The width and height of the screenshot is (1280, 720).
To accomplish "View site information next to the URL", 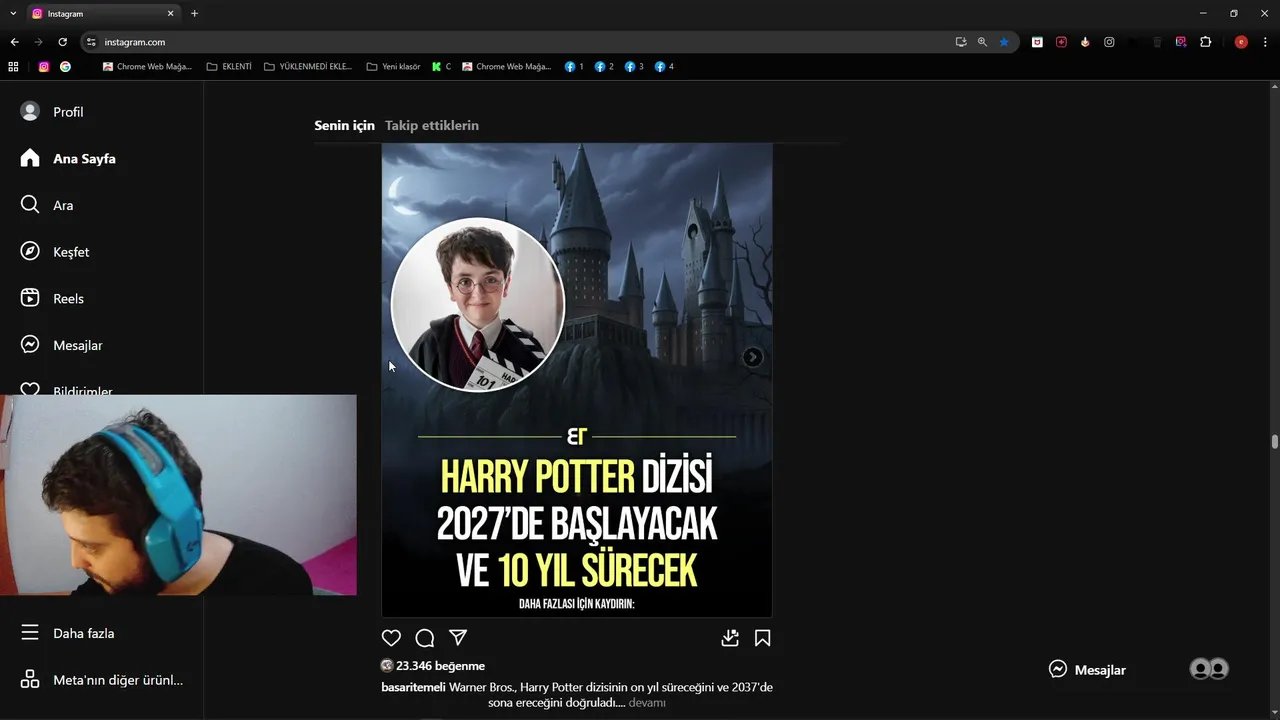I will [91, 42].
